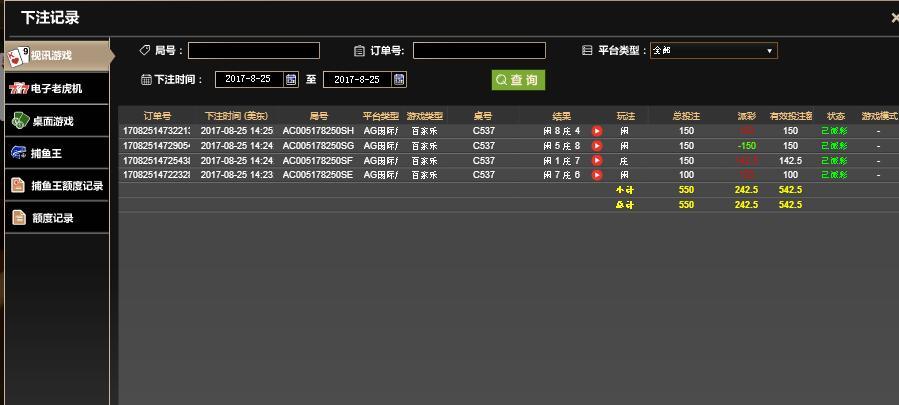Go to the 捕鱼王 tab
Image resolution: width=899 pixels, height=405 pixels.
pyautogui.click(x=55, y=153)
